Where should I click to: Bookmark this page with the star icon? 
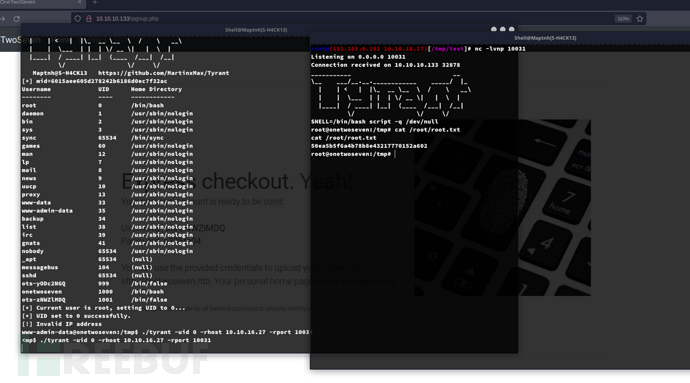click(x=640, y=19)
